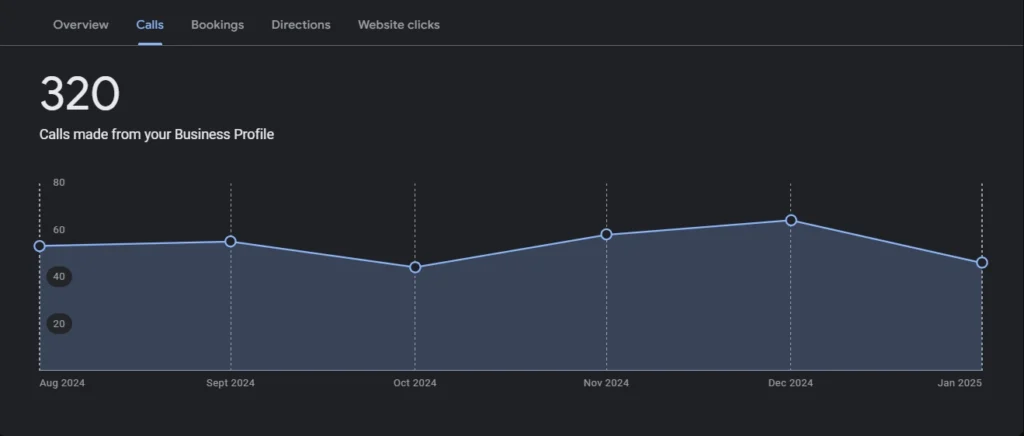The width and height of the screenshot is (1024, 436).
Task: Click the Aug 2024 data point on chart
Action: (40, 246)
